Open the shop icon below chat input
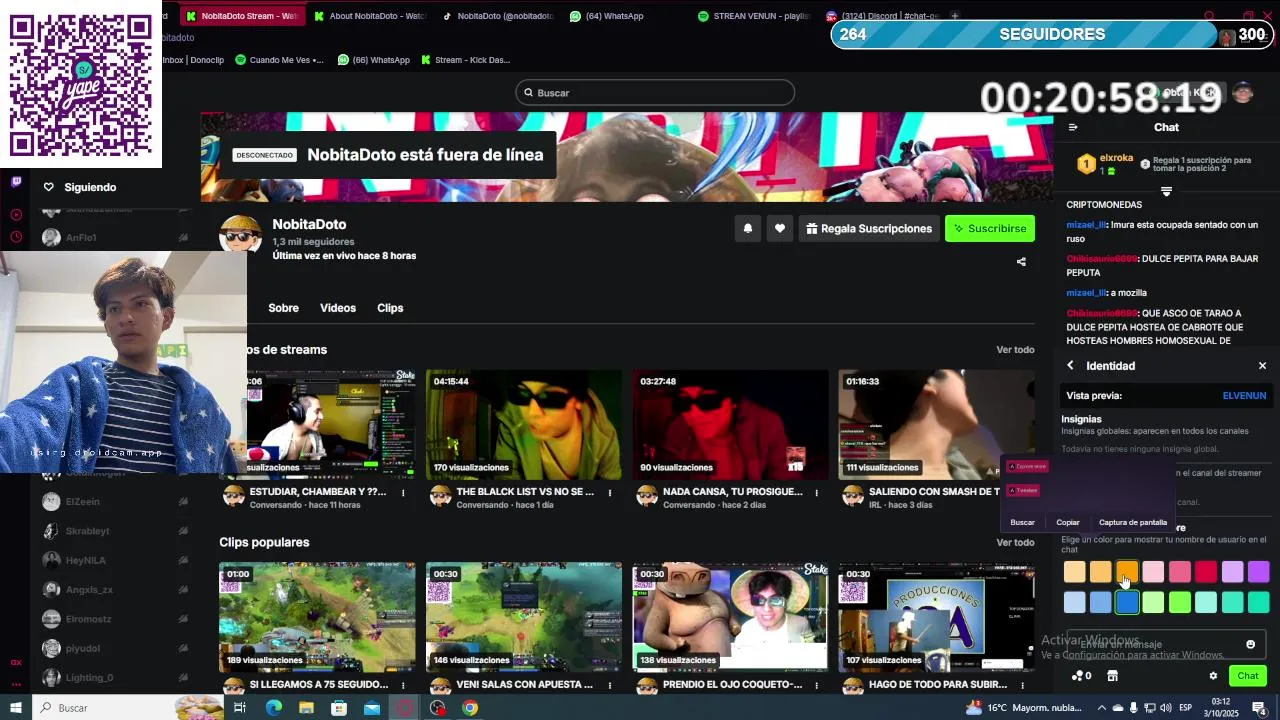The image size is (1280, 720). [1112, 676]
